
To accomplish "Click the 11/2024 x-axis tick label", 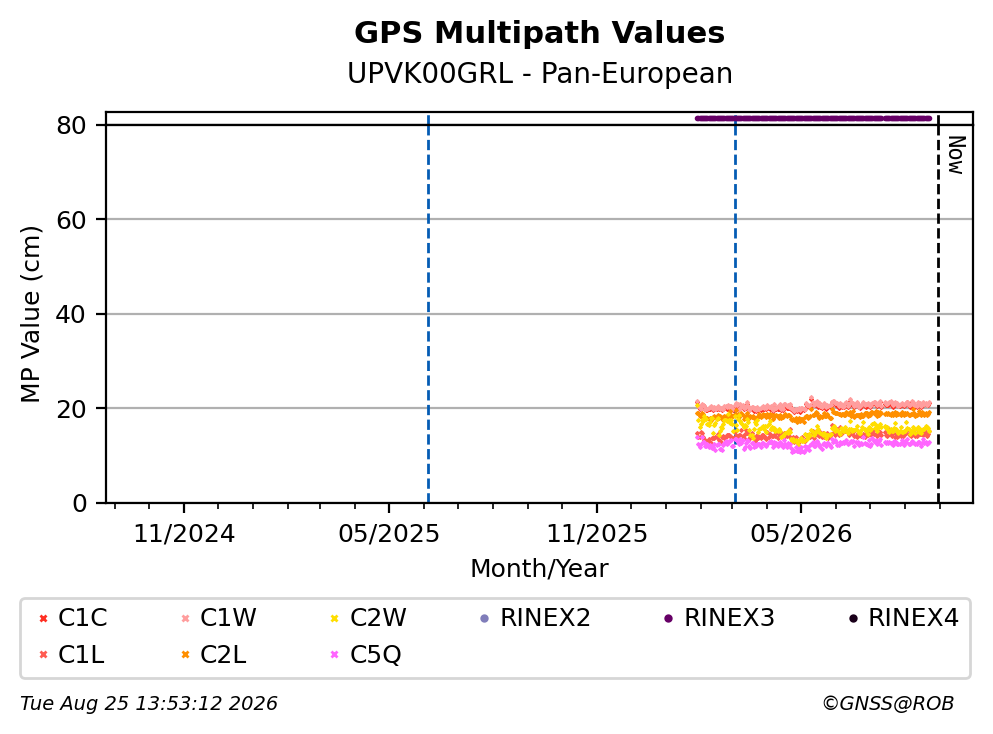I will (184, 534).
